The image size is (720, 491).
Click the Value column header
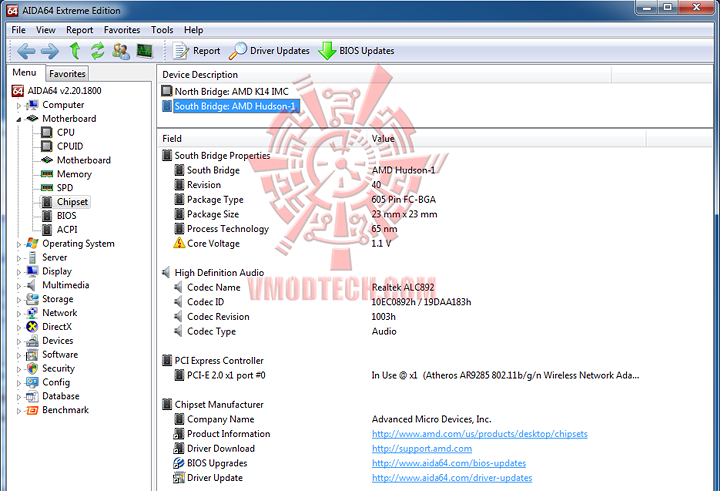point(506,139)
